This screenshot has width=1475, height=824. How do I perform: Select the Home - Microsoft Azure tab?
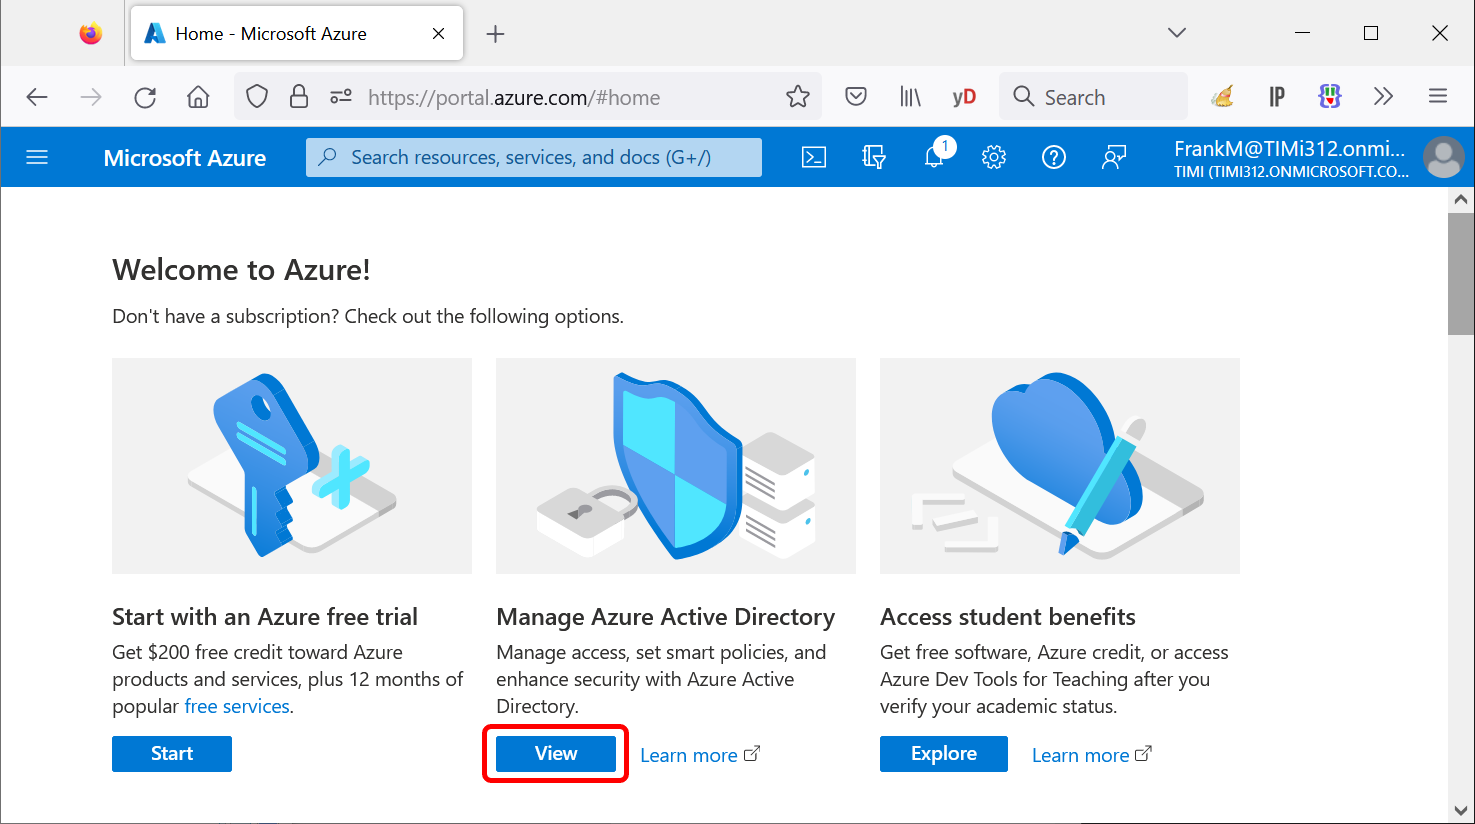click(297, 34)
